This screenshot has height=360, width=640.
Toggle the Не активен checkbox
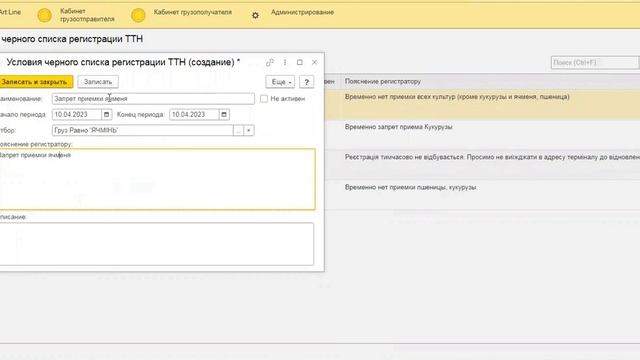point(264,99)
